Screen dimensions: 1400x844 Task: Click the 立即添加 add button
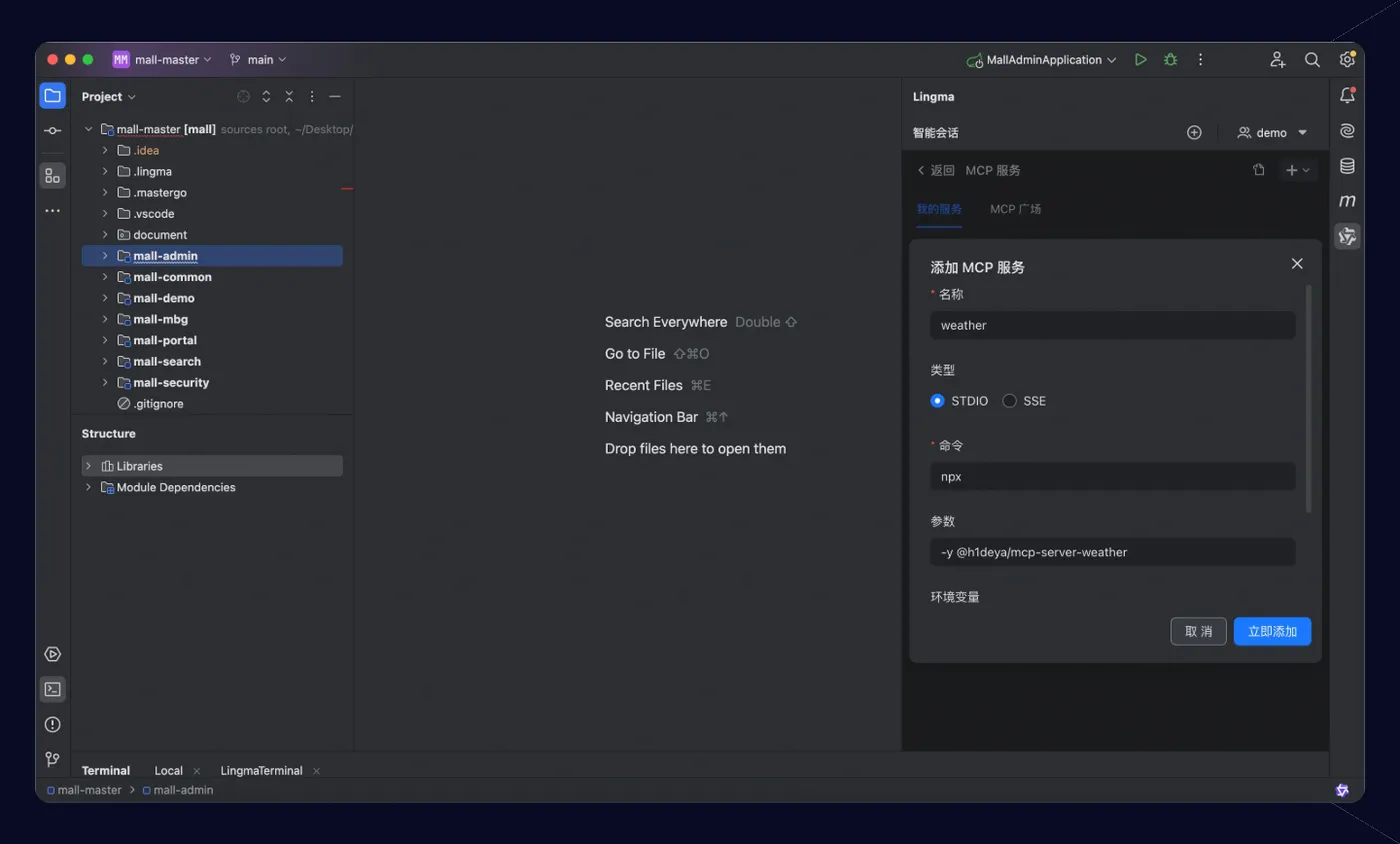point(1272,631)
